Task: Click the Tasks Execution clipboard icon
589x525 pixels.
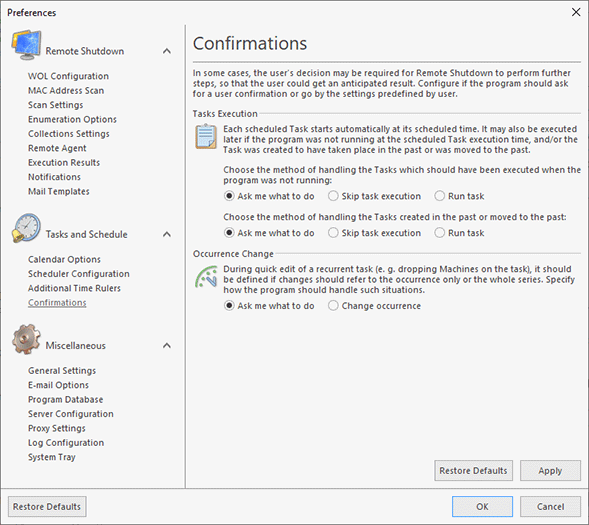Action: 206,137
